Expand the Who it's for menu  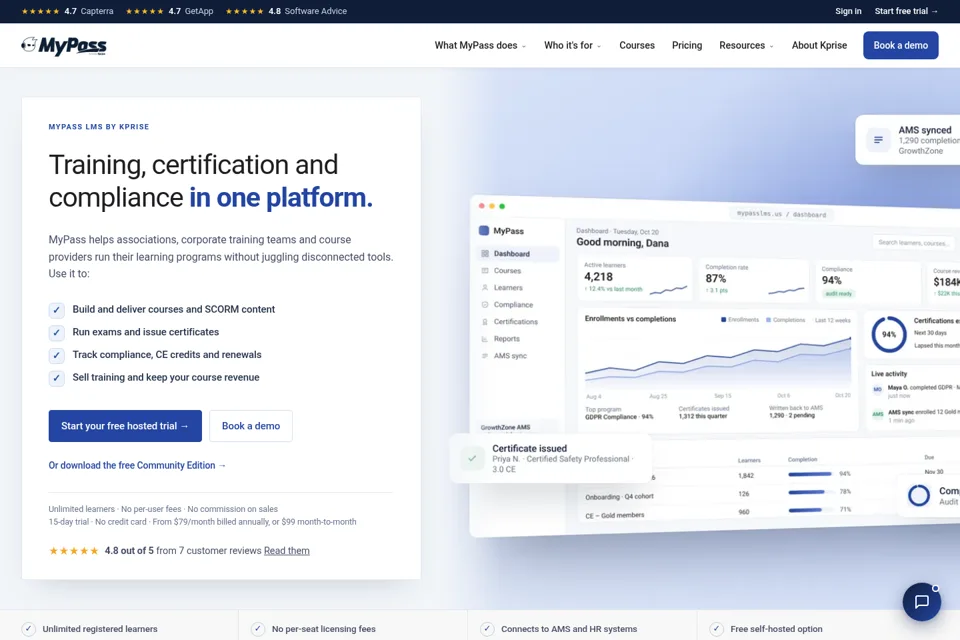572,45
